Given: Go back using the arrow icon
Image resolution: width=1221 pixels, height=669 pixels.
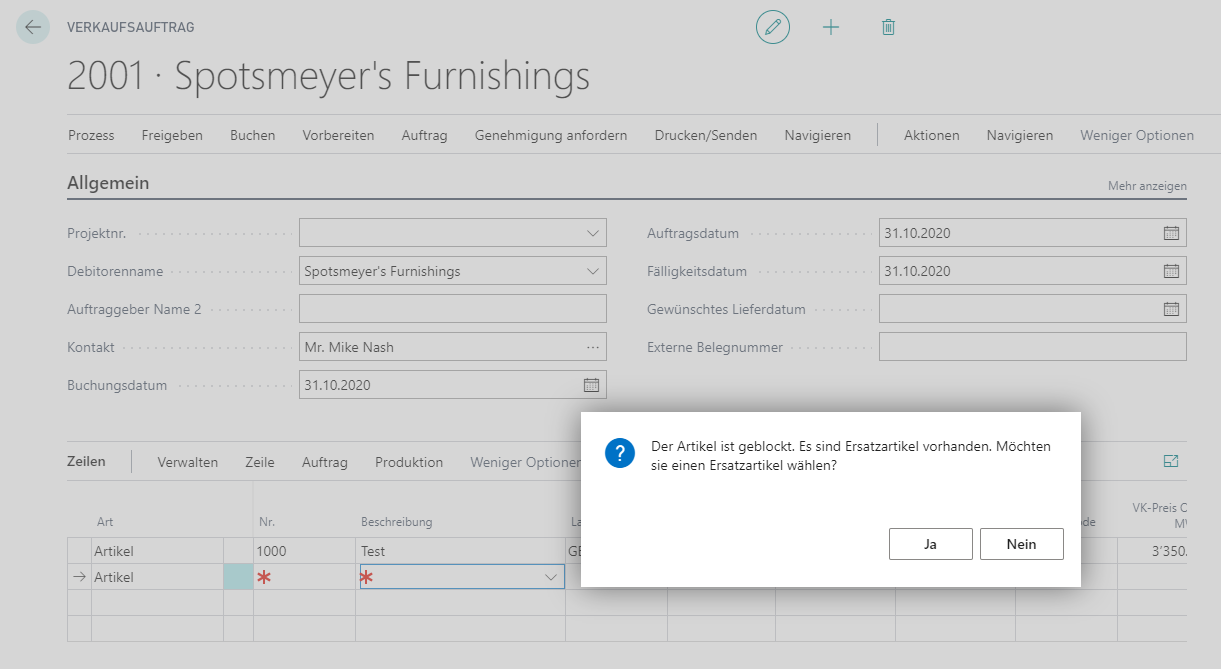Looking at the screenshot, I should point(33,27).
